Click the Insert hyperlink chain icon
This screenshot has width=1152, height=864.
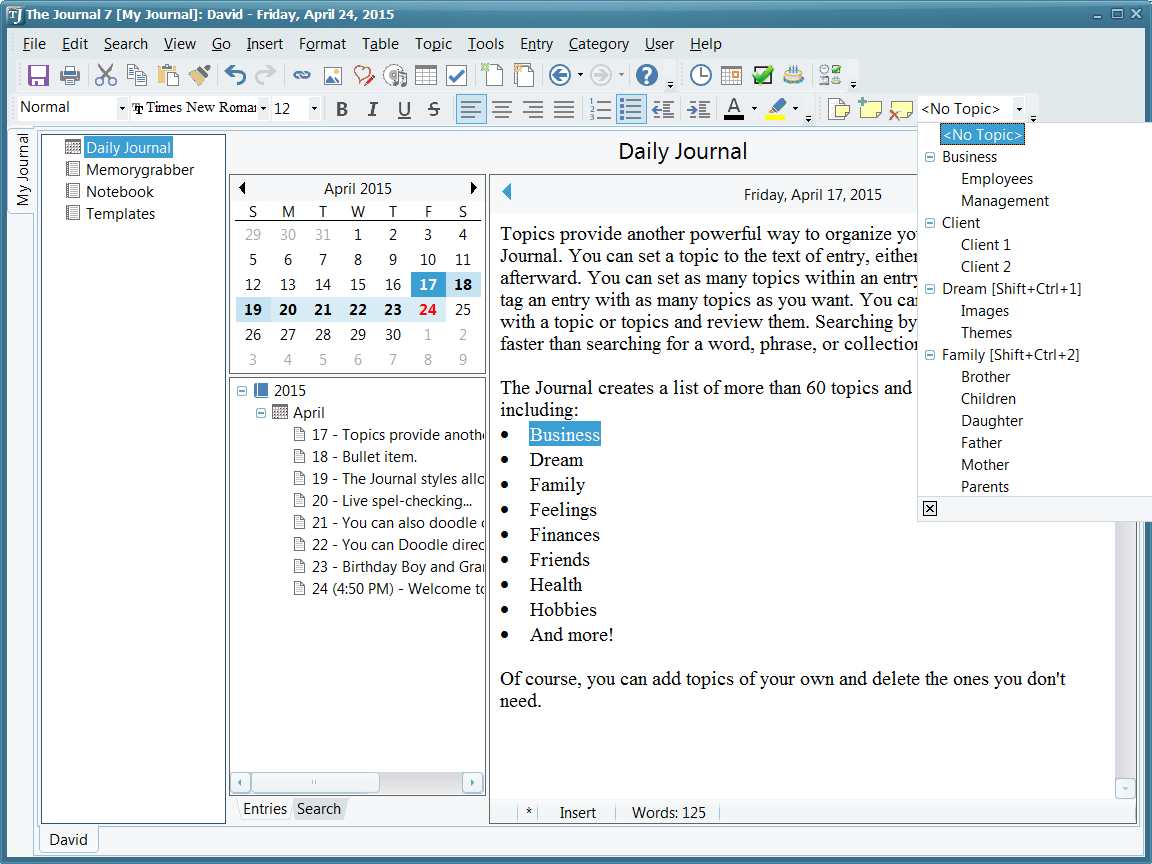point(301,75)
